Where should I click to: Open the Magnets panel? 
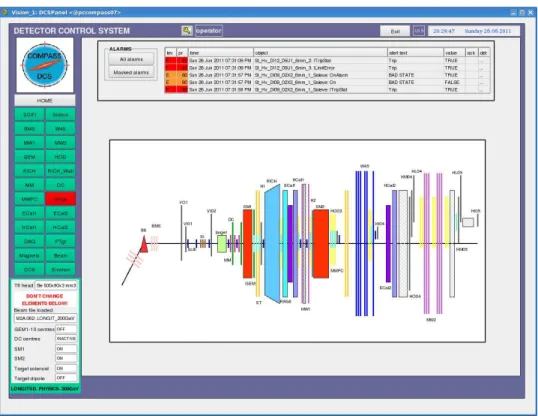pyautogui.click(x=30, y=255)
